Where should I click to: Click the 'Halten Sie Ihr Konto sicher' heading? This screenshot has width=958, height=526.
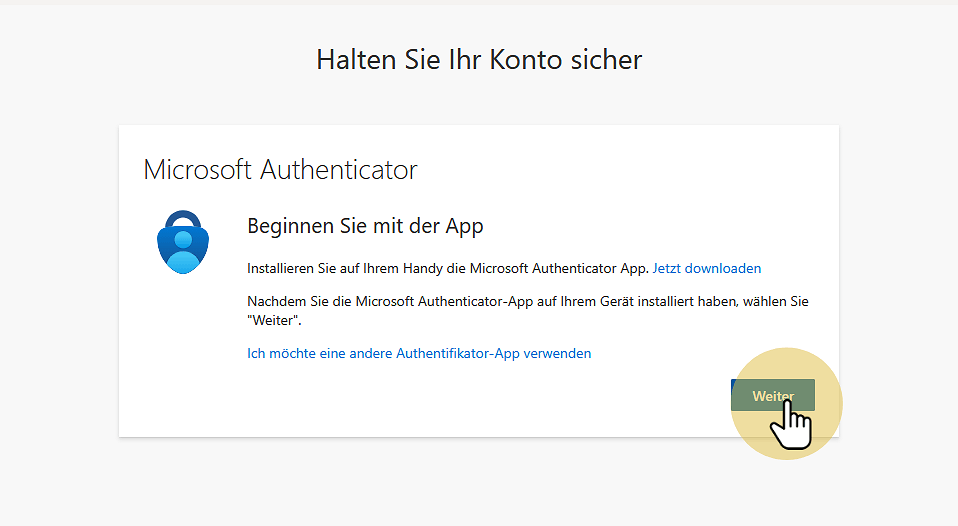pyautogui.click(x=479, y=60)
